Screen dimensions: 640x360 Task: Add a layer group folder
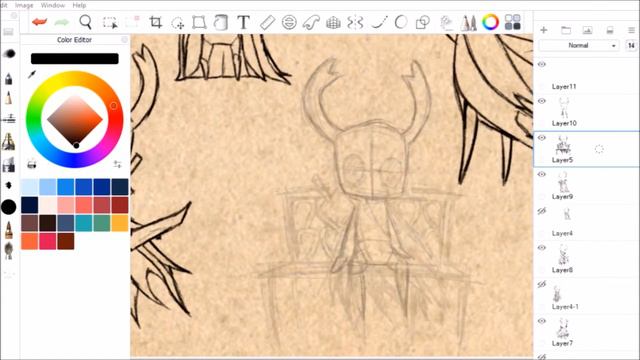pos(566,30)
